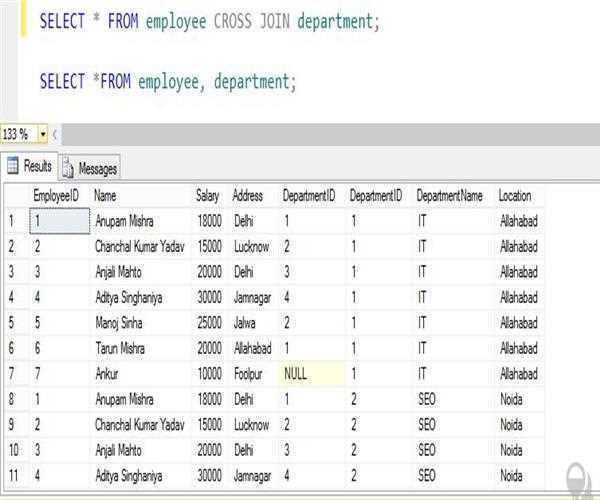
Task: Switch to the Messages tab
Action: (97, 169)
